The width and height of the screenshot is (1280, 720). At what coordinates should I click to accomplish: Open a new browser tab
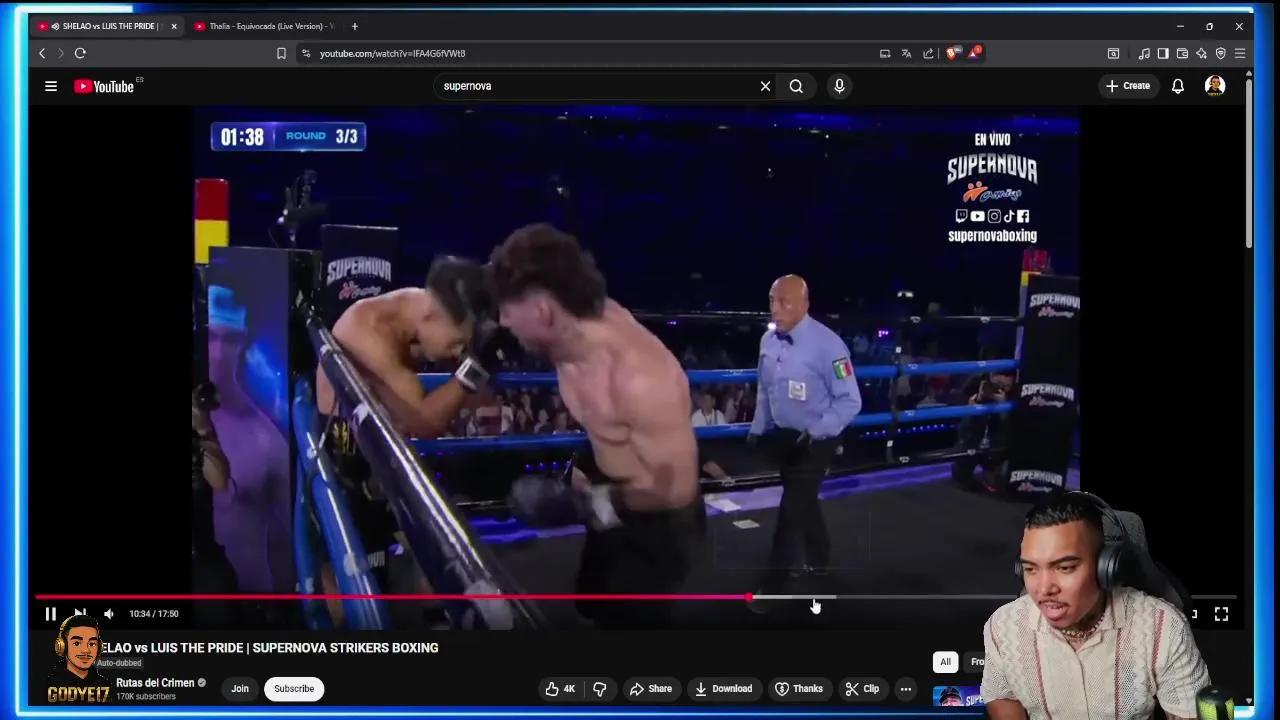tap(354, 26)
